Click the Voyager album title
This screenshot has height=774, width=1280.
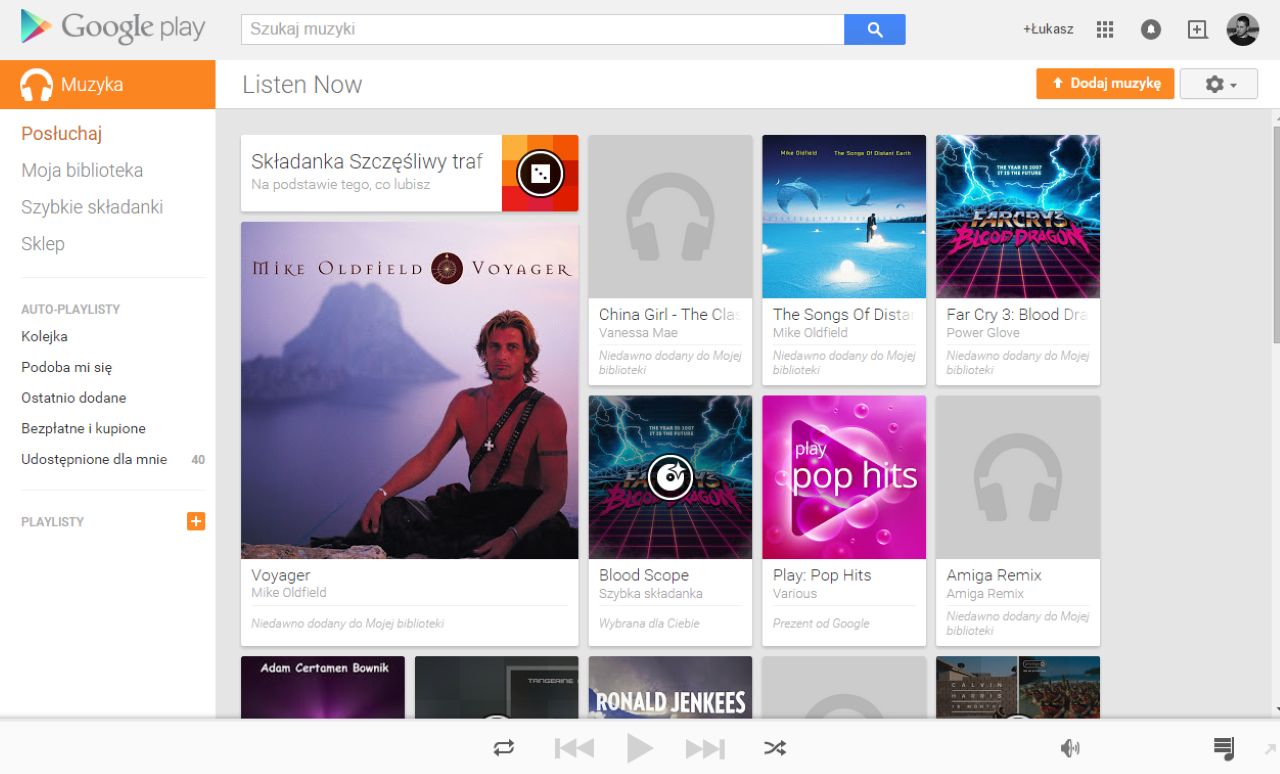pyautogui.click(x=281, y=575)
